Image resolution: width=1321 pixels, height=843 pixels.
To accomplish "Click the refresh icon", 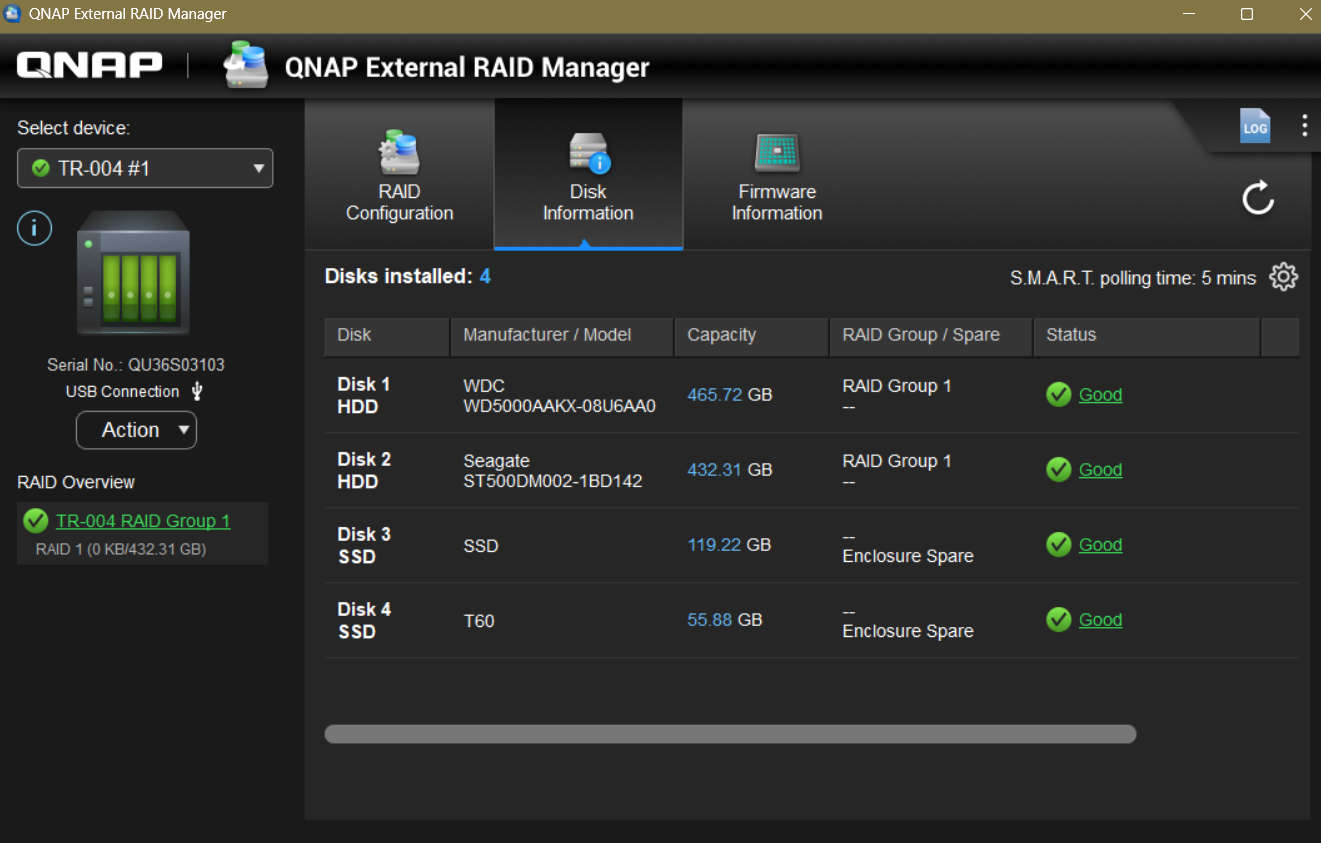I will click(1258, 197).
